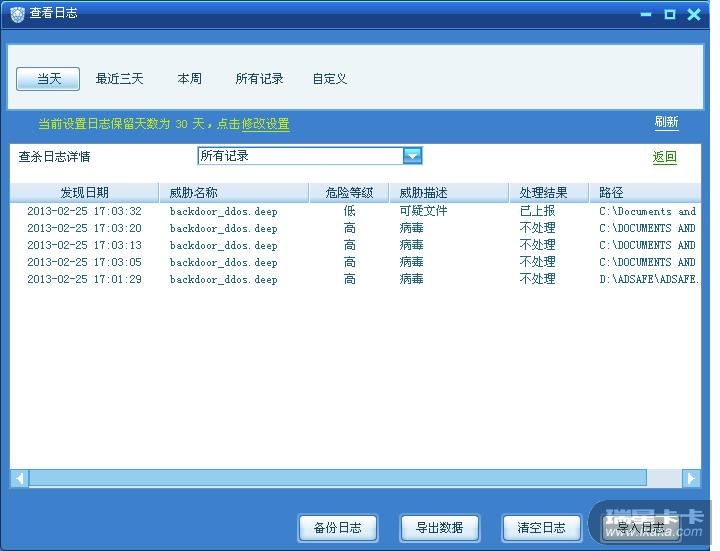This screenshot has width=720, height=551.
Task: Click C:\Documents and path in first row
Action: 647,211
